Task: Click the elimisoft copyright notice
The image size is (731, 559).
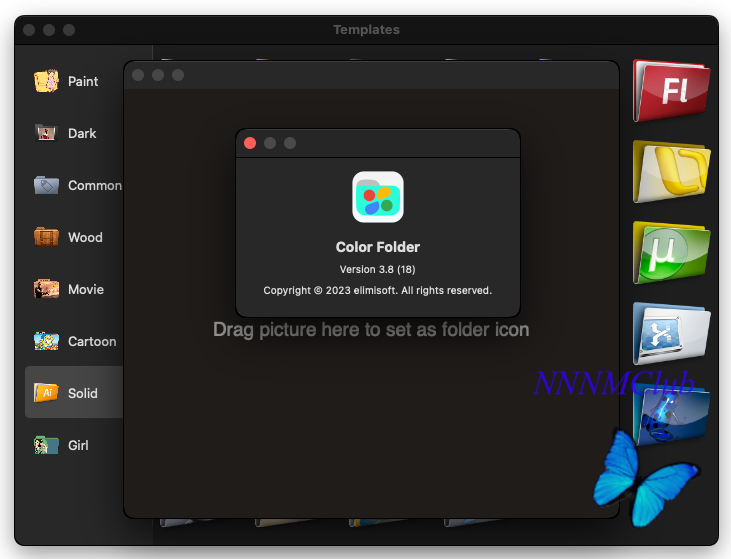Action: [378, 290]
